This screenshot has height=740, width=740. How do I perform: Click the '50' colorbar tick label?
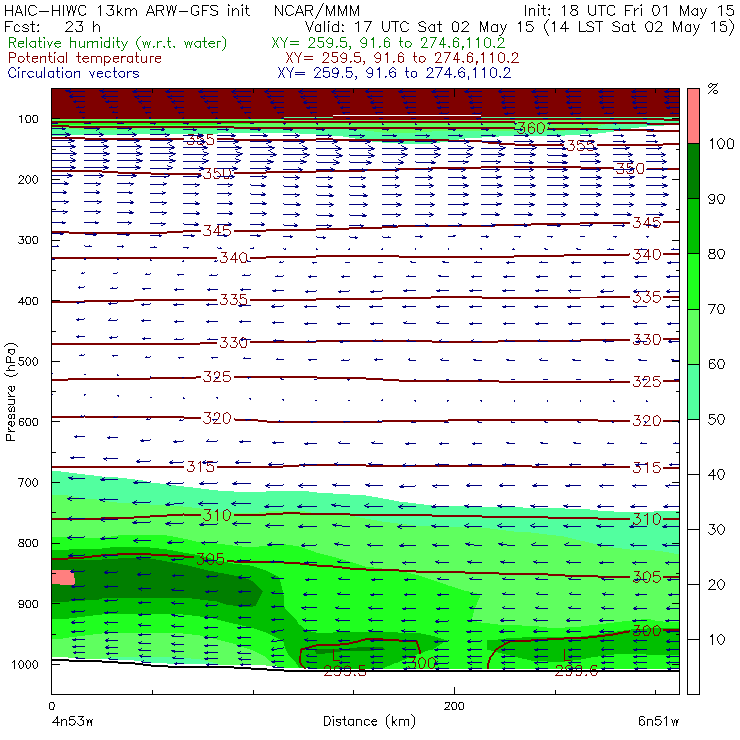pyautogui.click(x=716, y=420)
